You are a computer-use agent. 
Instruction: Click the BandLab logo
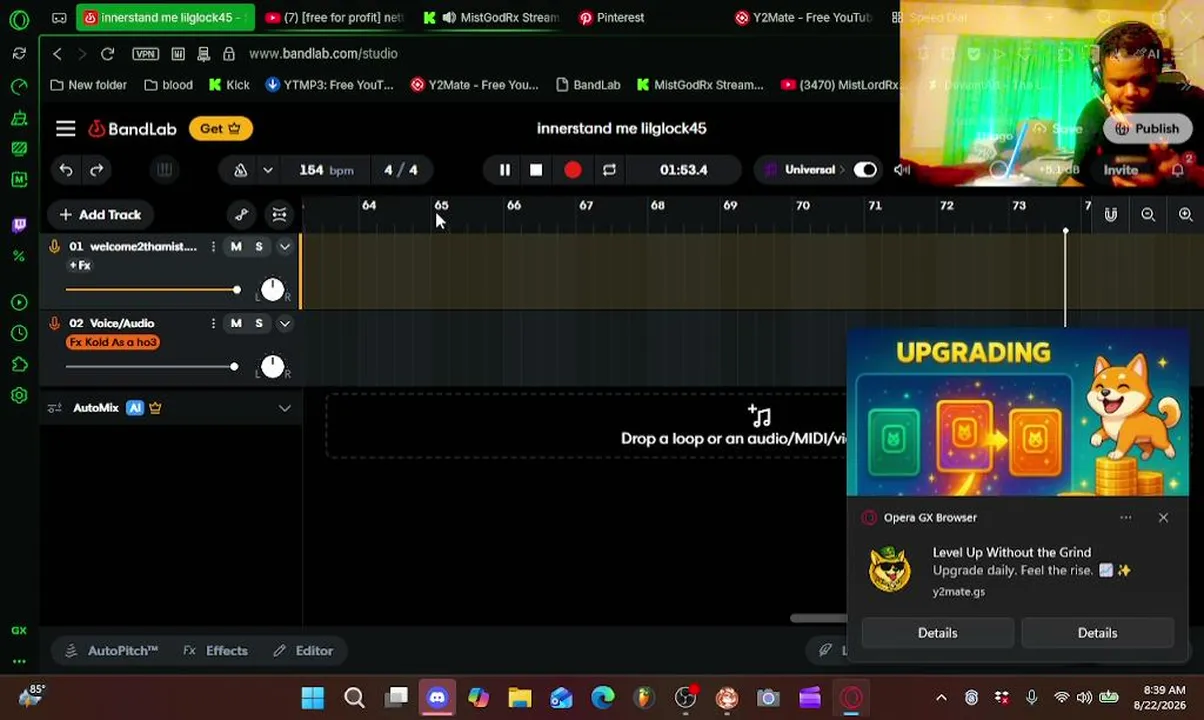coord(132,129)
